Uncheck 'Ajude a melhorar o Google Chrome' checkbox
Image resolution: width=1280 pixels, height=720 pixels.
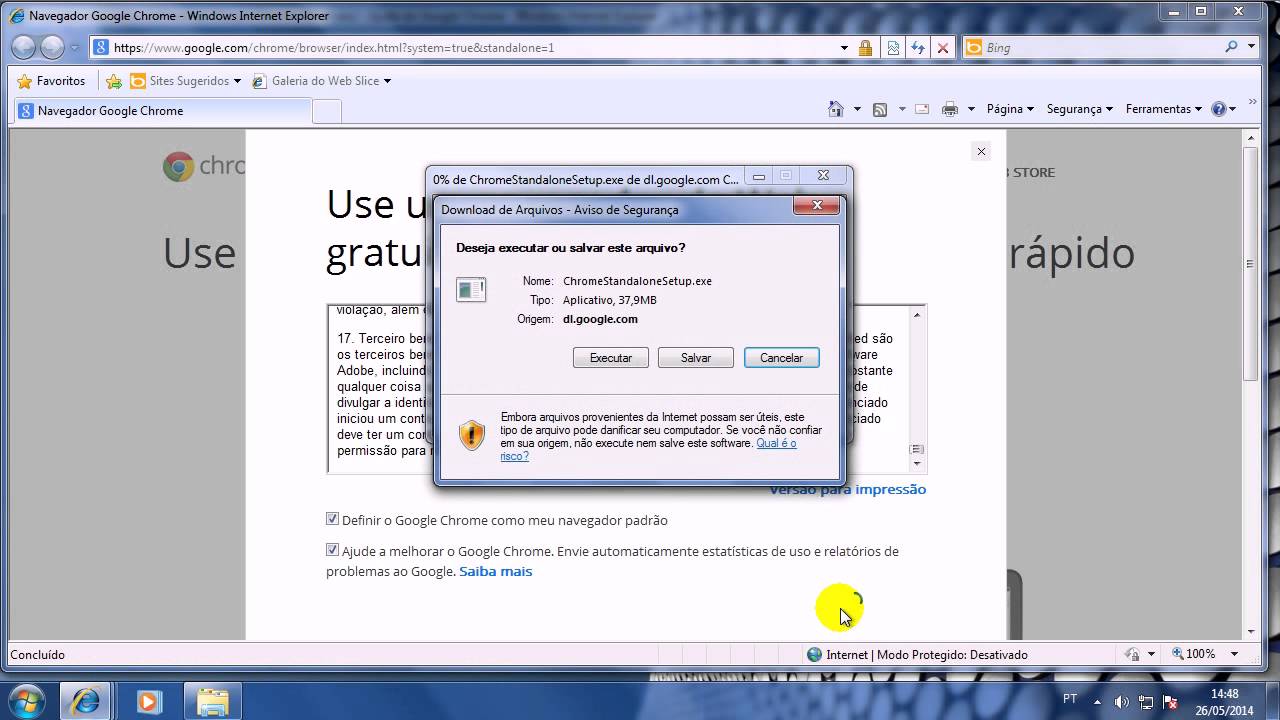(x=332, y=550)
